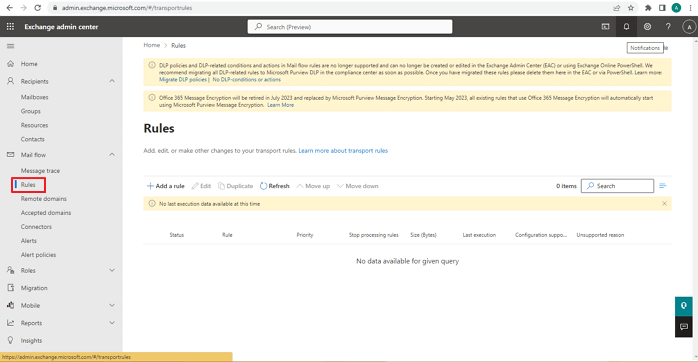Open the app launcher waffle icon
This screenshot has height=362, width=698.
pyautogui.click(x=10, y=27)
